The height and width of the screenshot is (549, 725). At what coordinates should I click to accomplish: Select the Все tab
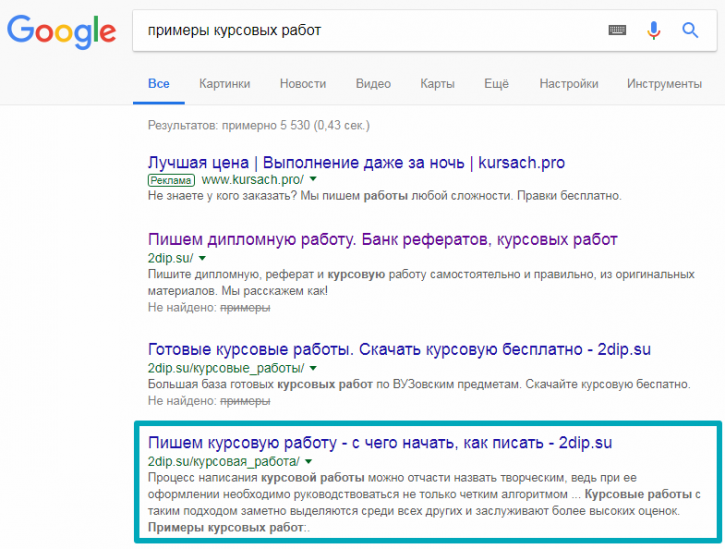pos(159,84)
